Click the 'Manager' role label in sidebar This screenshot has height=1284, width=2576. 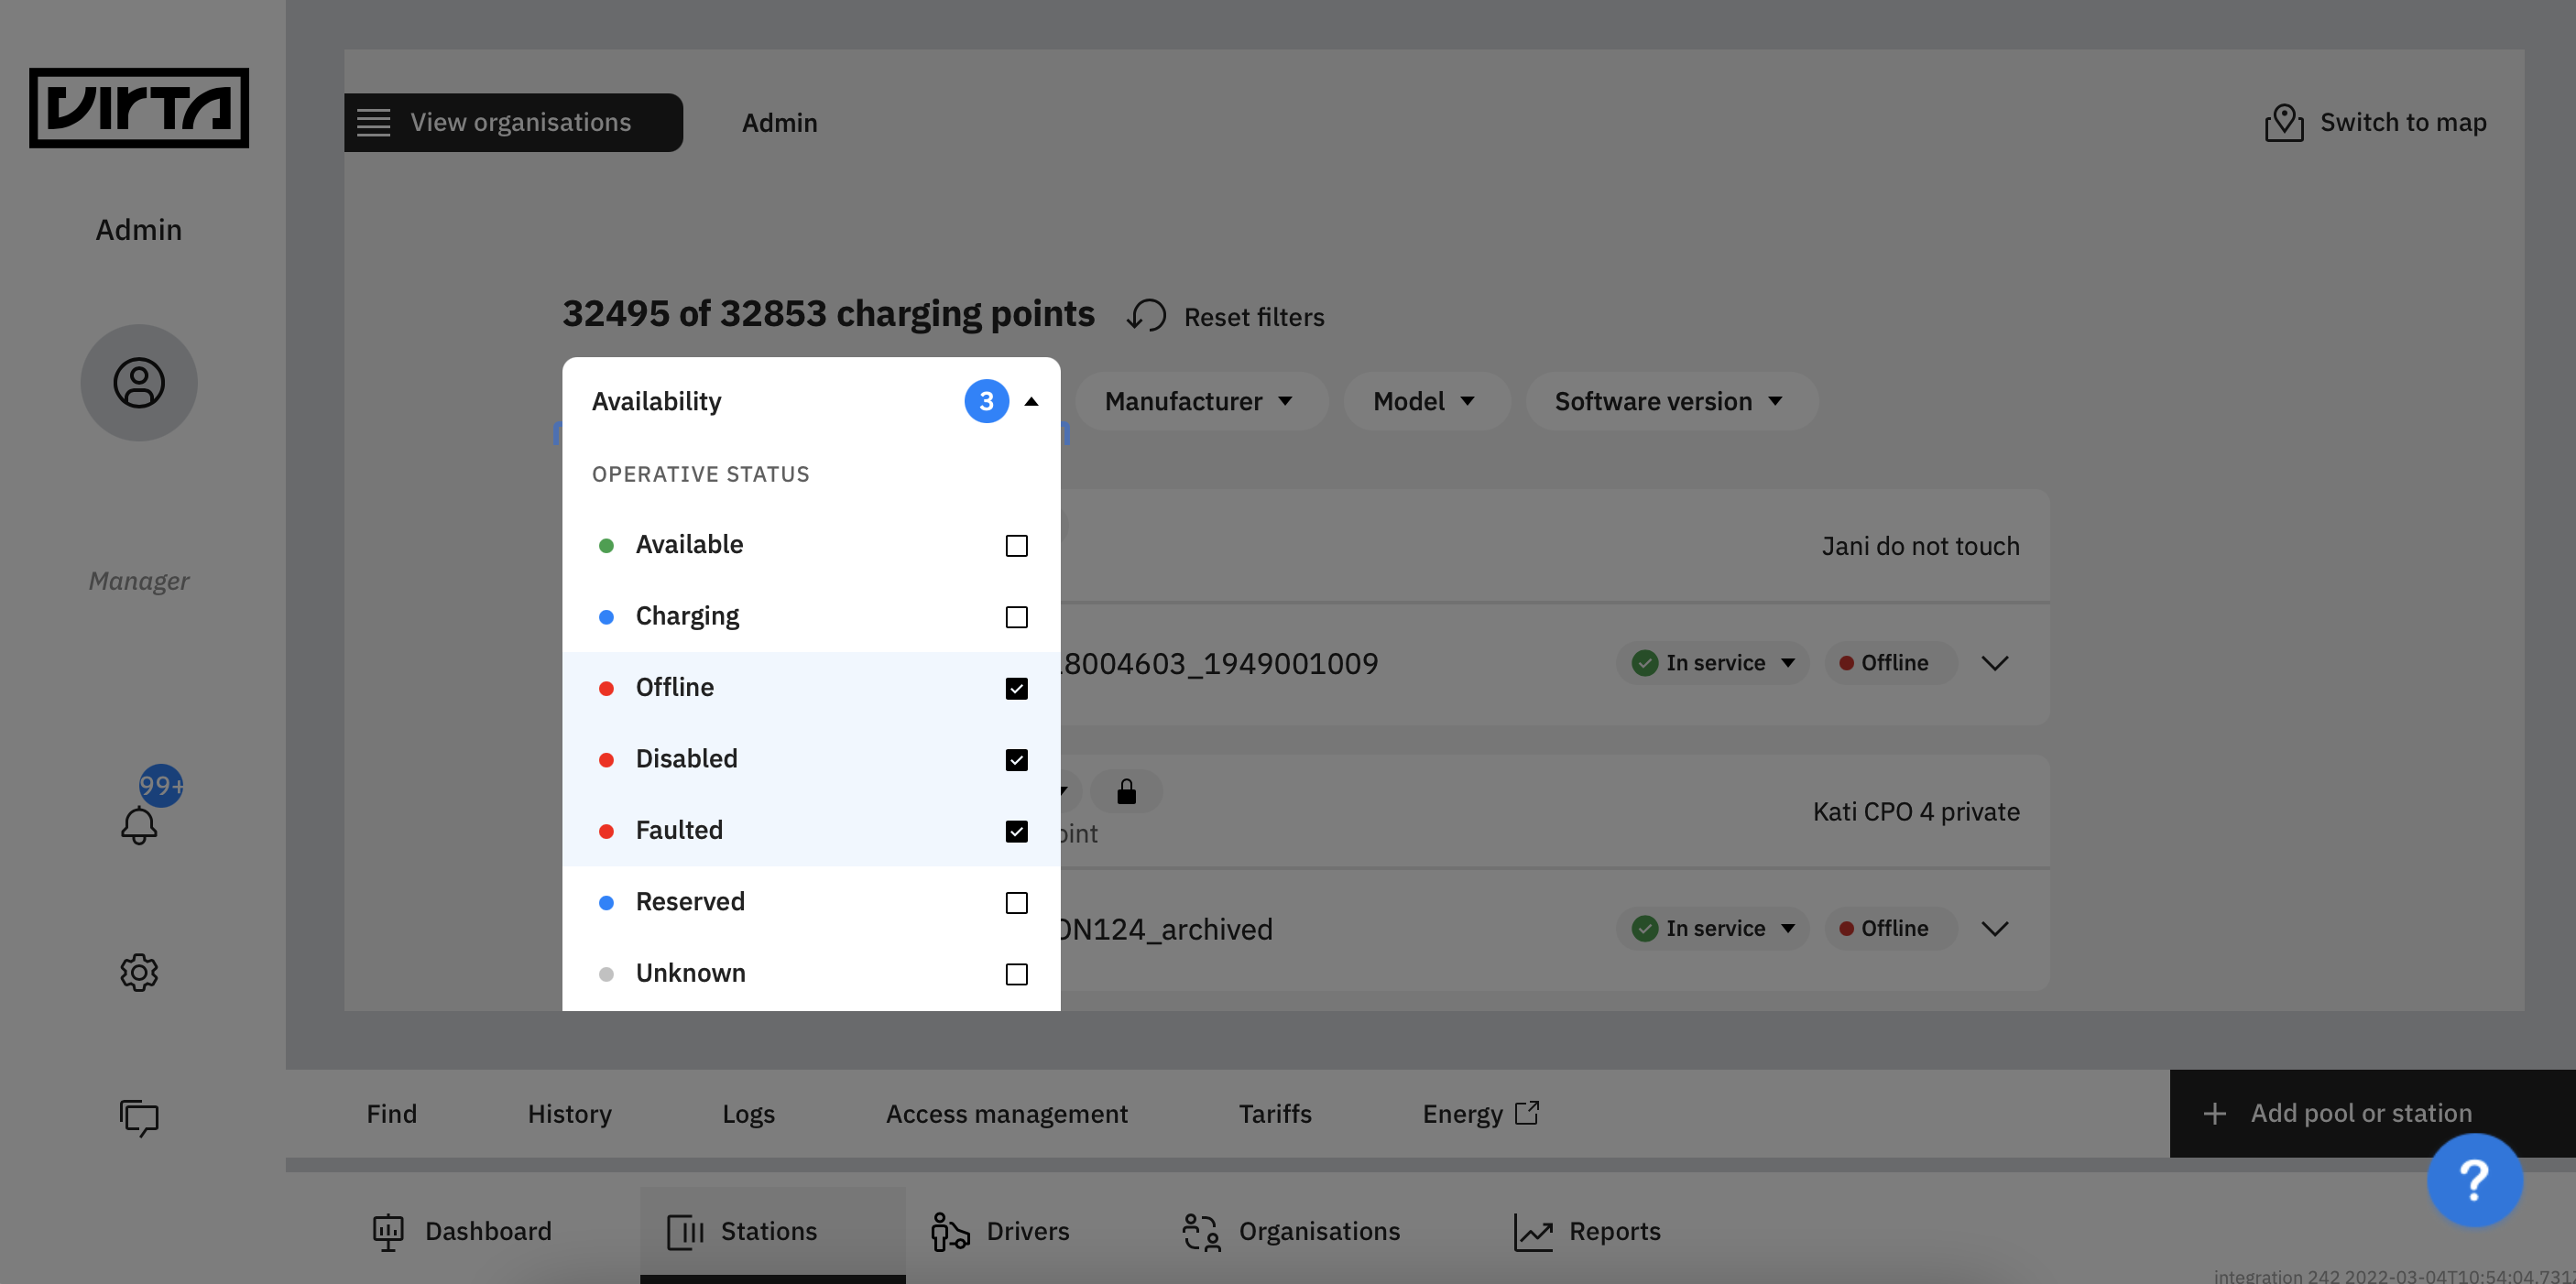[x=139, y=581]
